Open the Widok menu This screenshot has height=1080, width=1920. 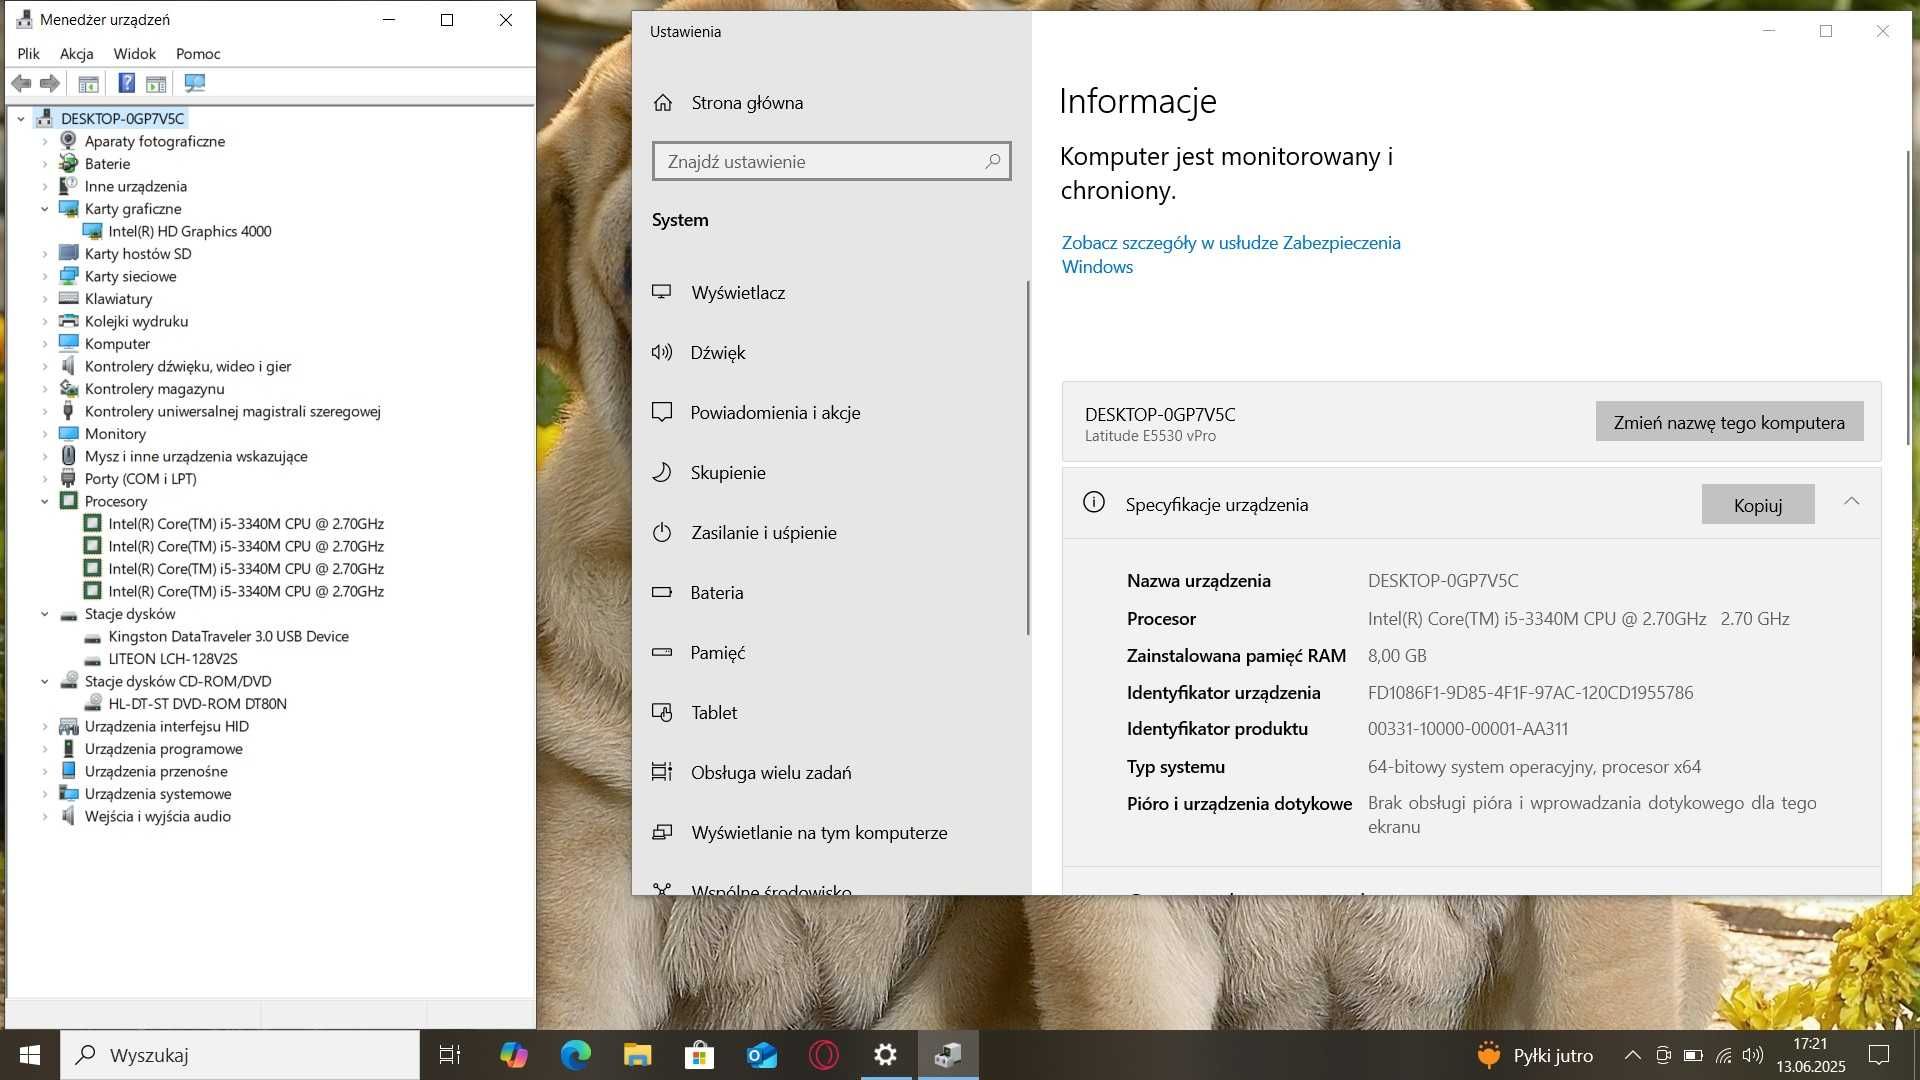134,54
